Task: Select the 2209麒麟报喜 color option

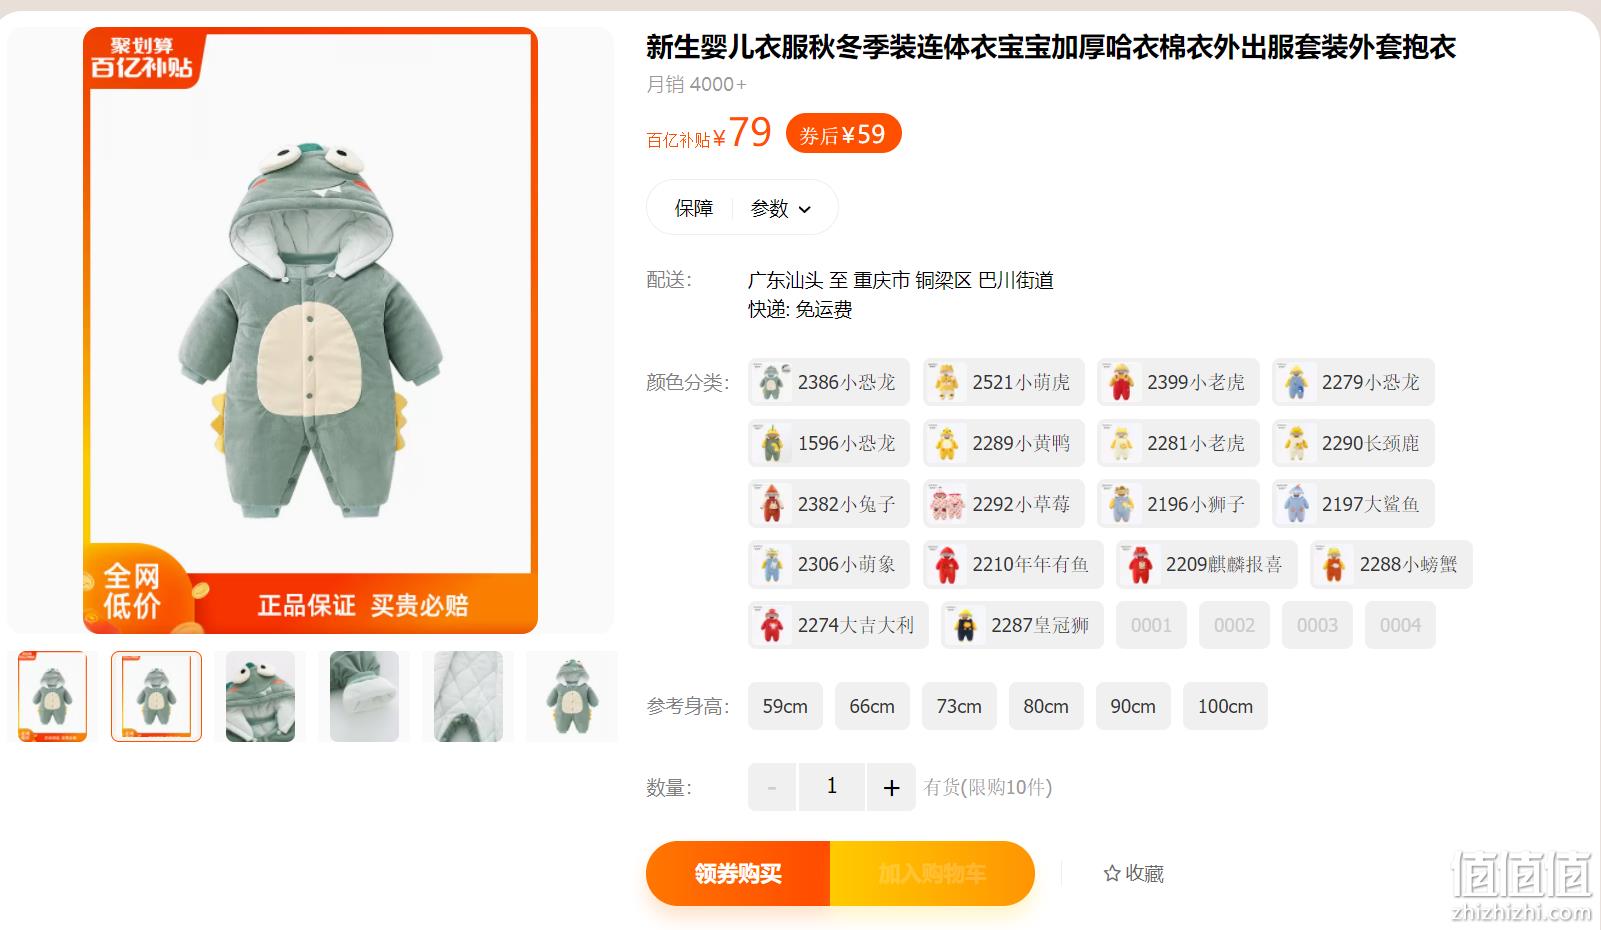Action: tap(1206, 564)
